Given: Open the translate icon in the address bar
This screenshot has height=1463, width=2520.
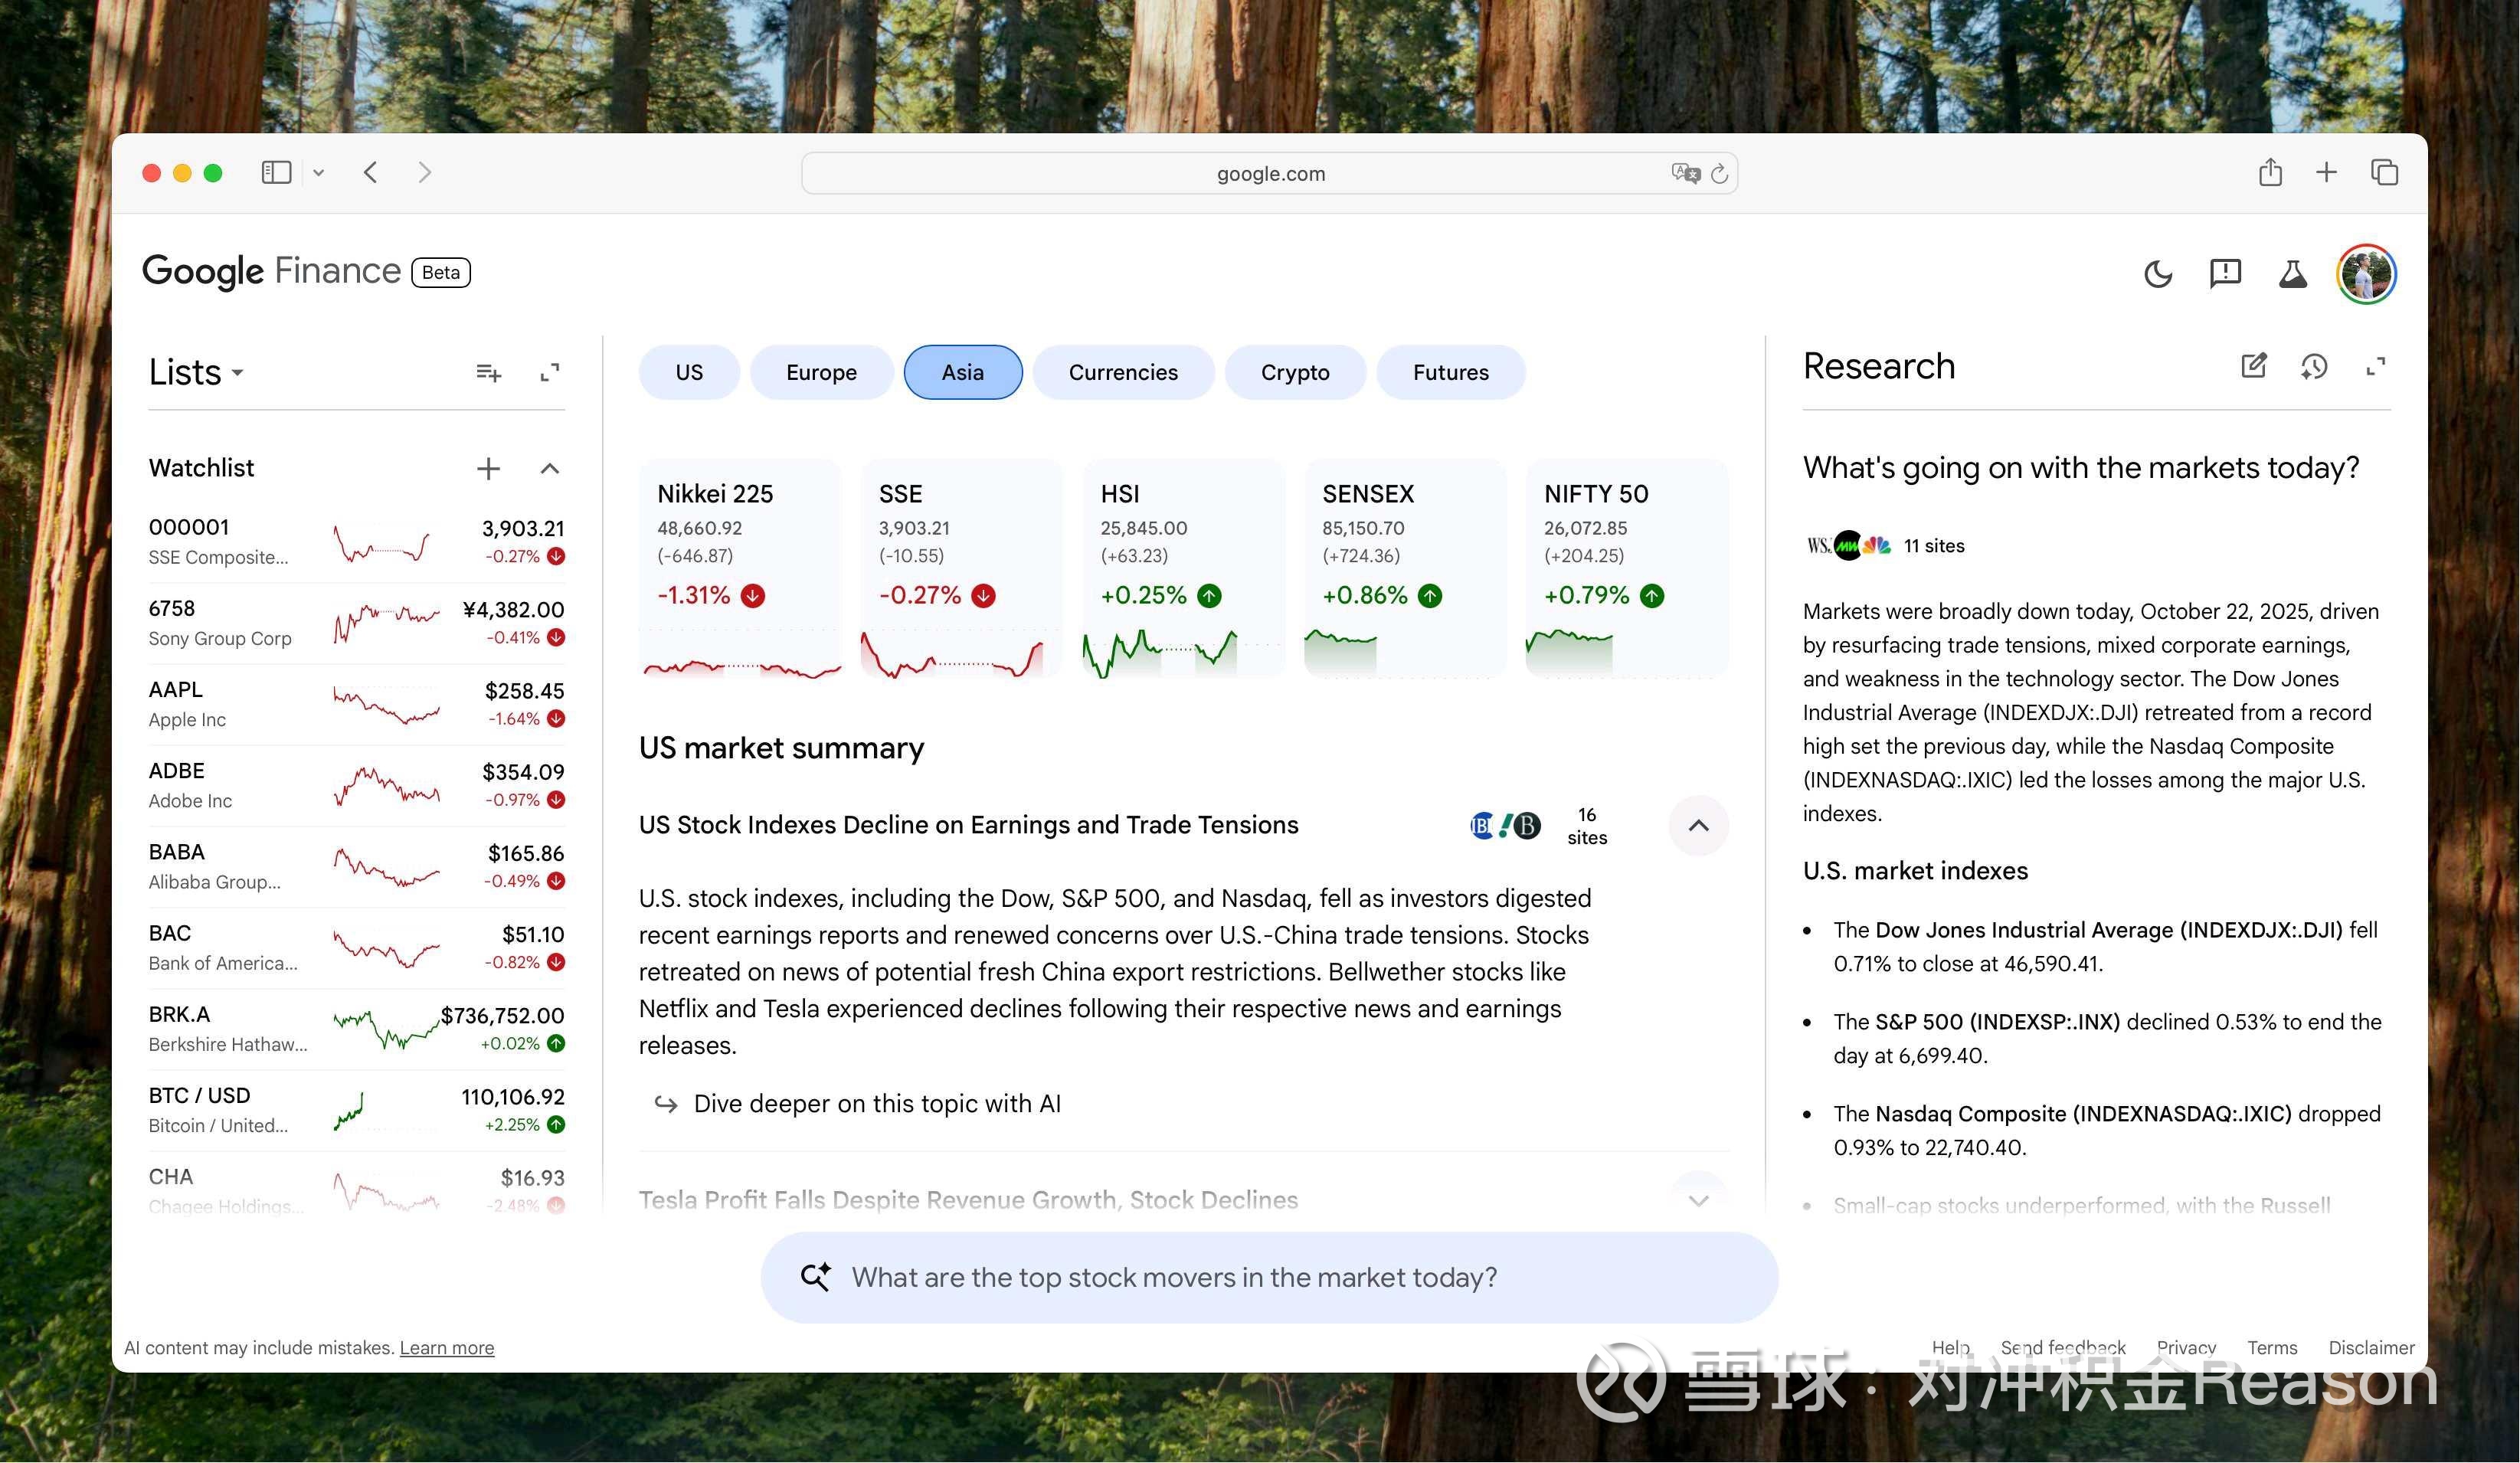Looking at the screenshot, I should point(1685,172).
